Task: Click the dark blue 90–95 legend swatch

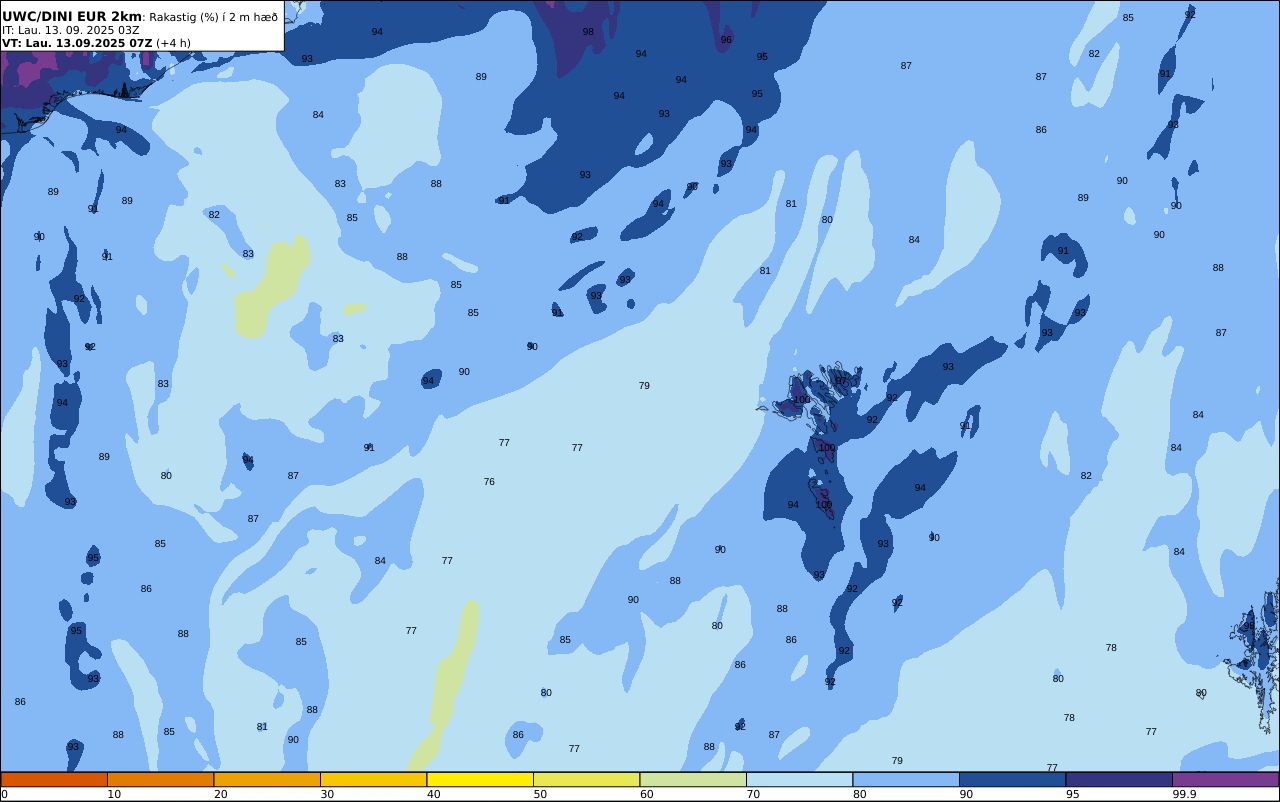Action: [1012, 779]
